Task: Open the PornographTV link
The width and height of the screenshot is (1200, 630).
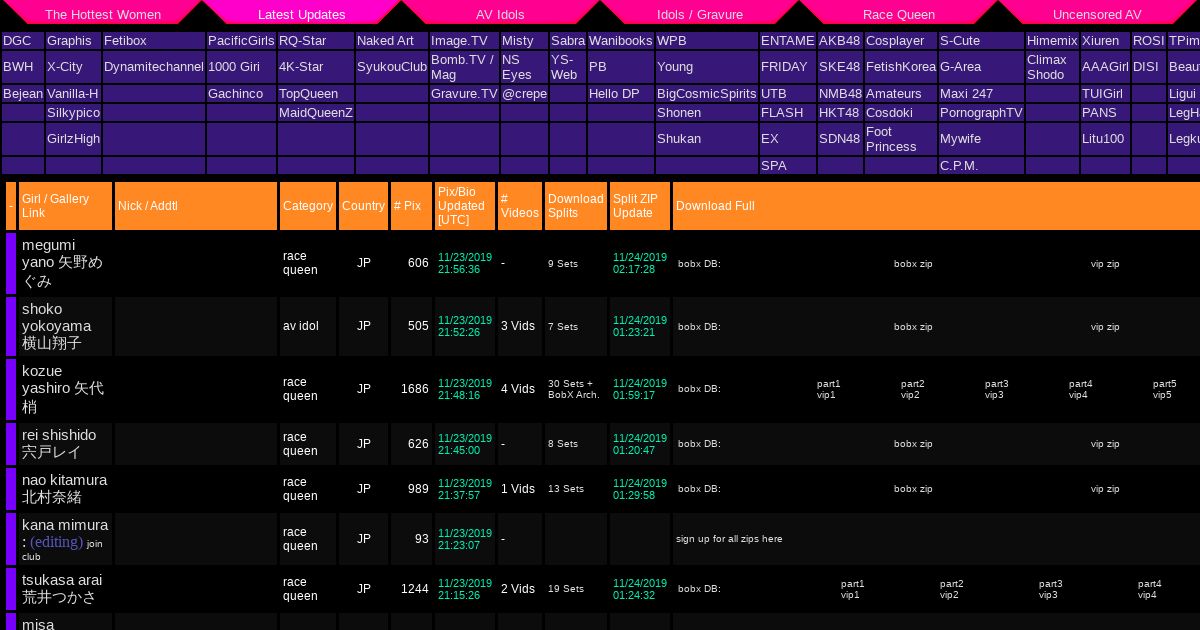Action: tap(981, 113)
